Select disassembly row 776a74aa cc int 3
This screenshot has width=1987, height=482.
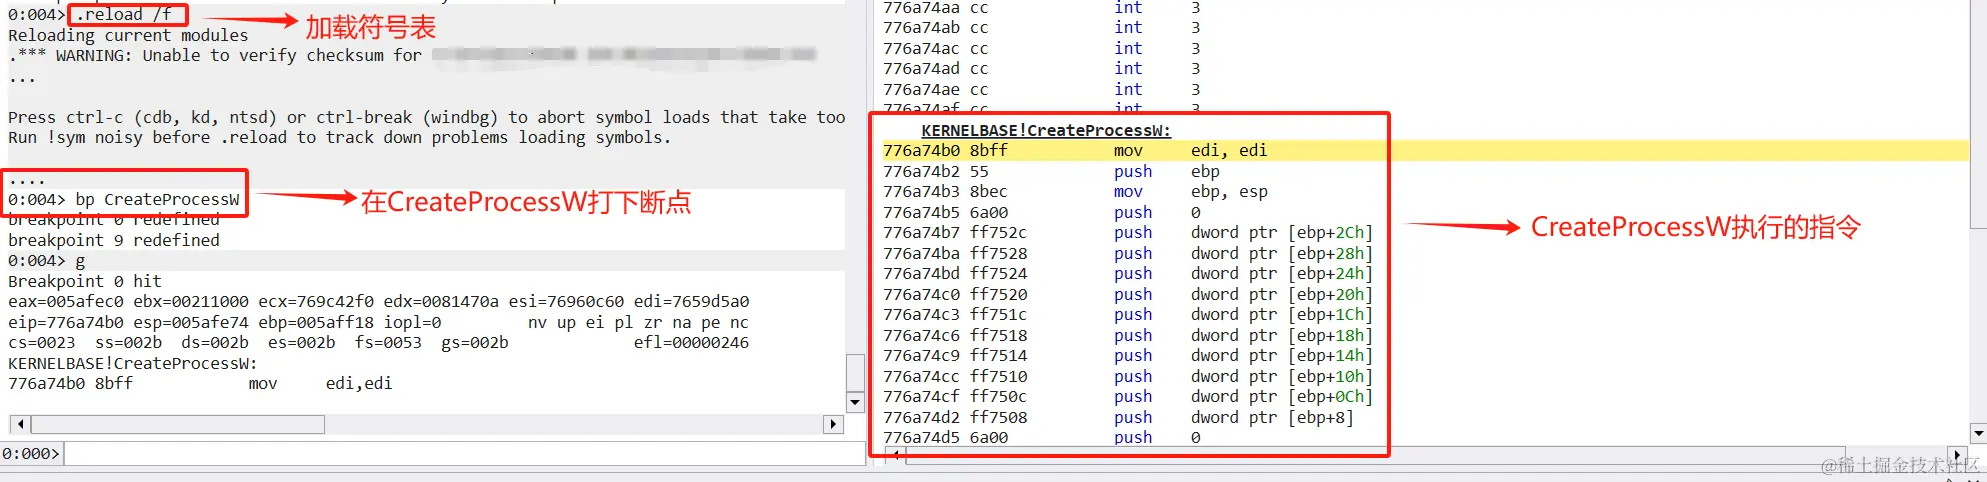click(x=1042, y=8)
